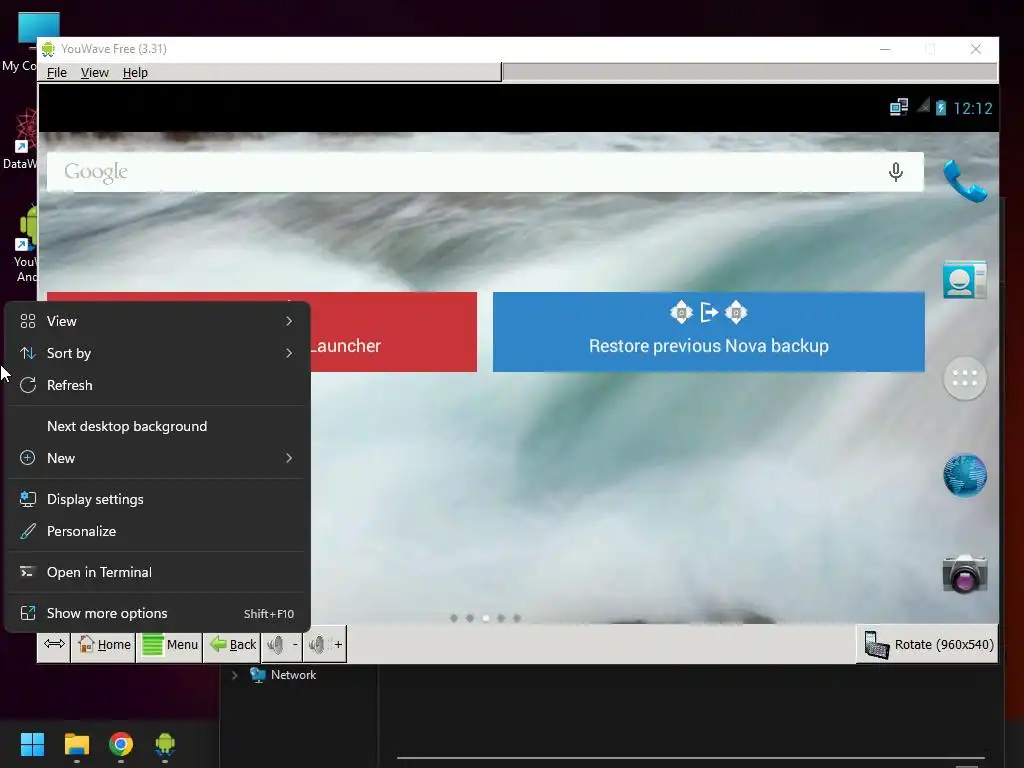Open the Camera app icon
1024x768 pixels.
coord(965,574)
